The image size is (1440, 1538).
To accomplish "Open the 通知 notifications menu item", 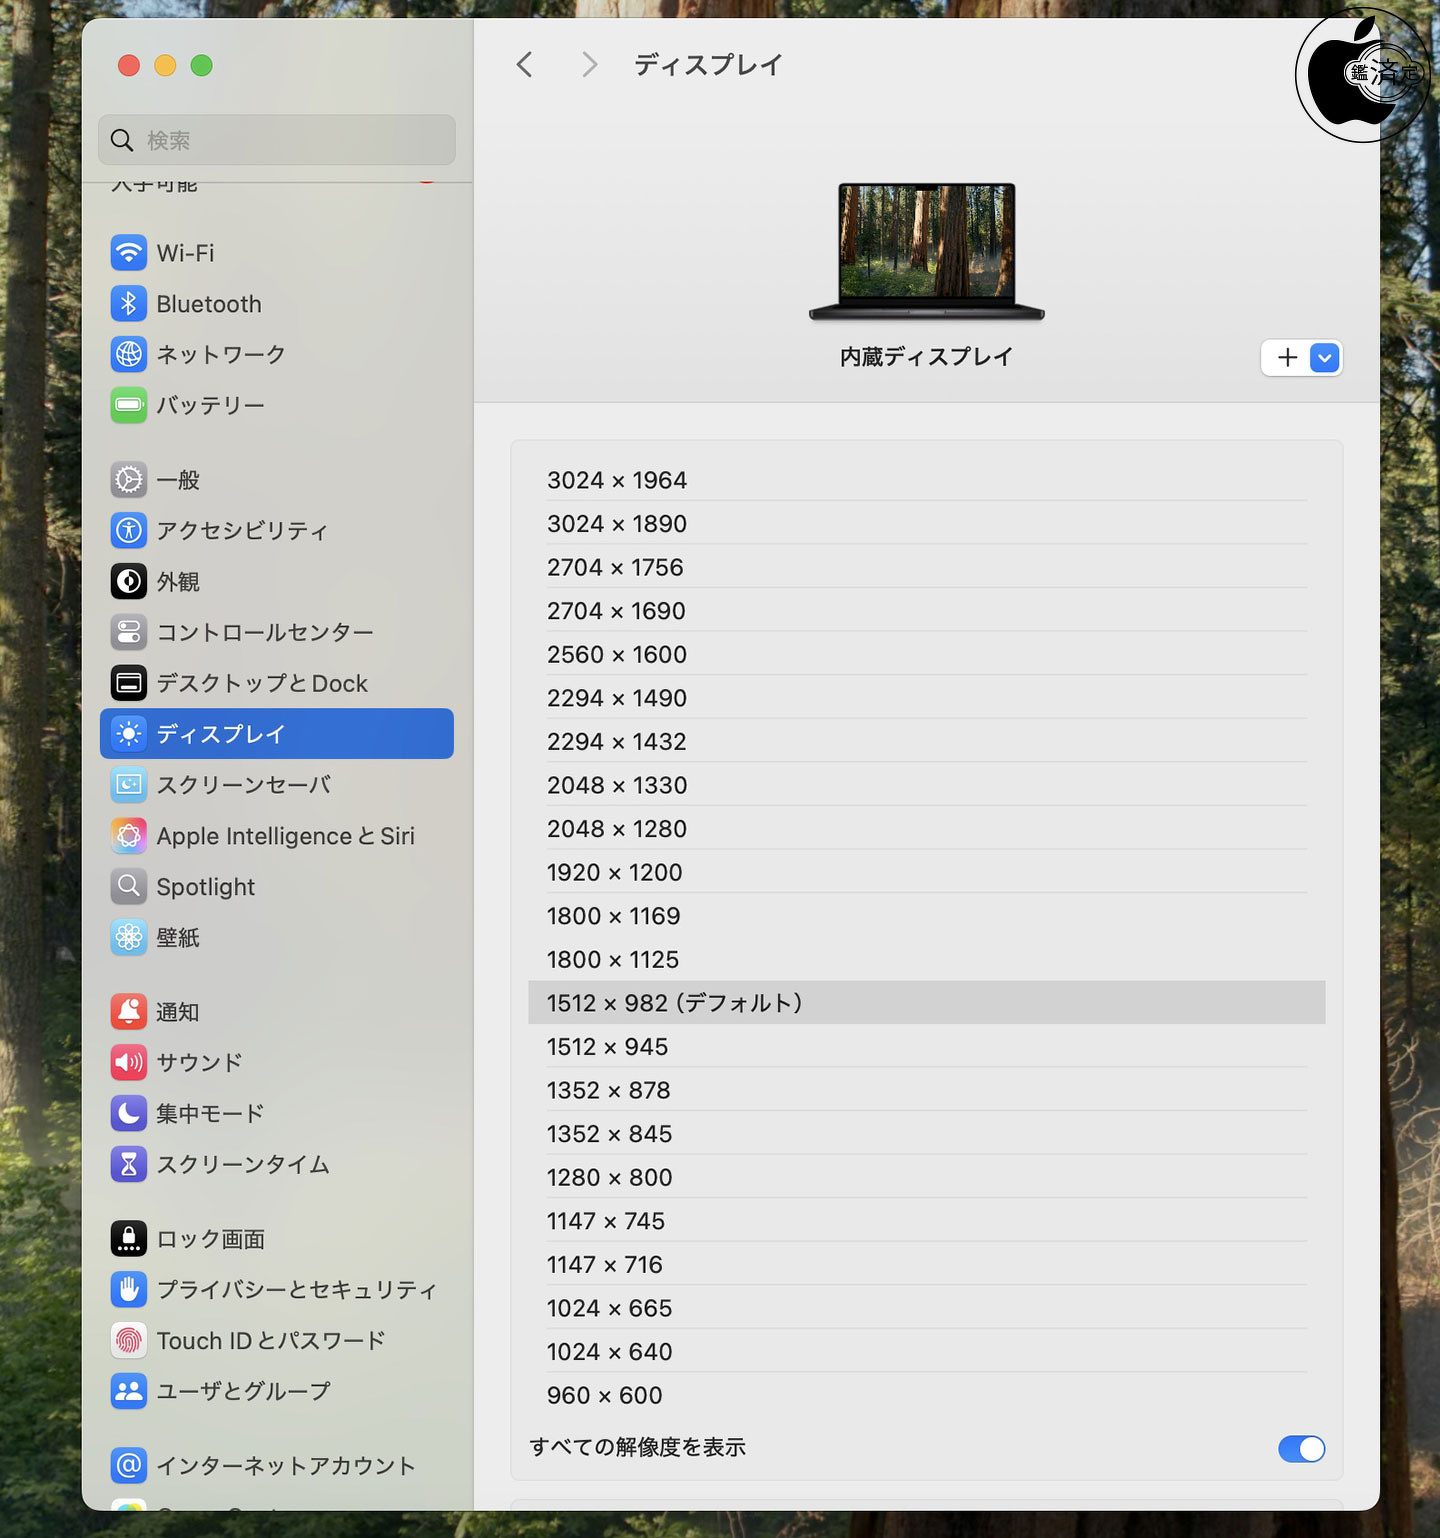I will [x=178, y=1012].
